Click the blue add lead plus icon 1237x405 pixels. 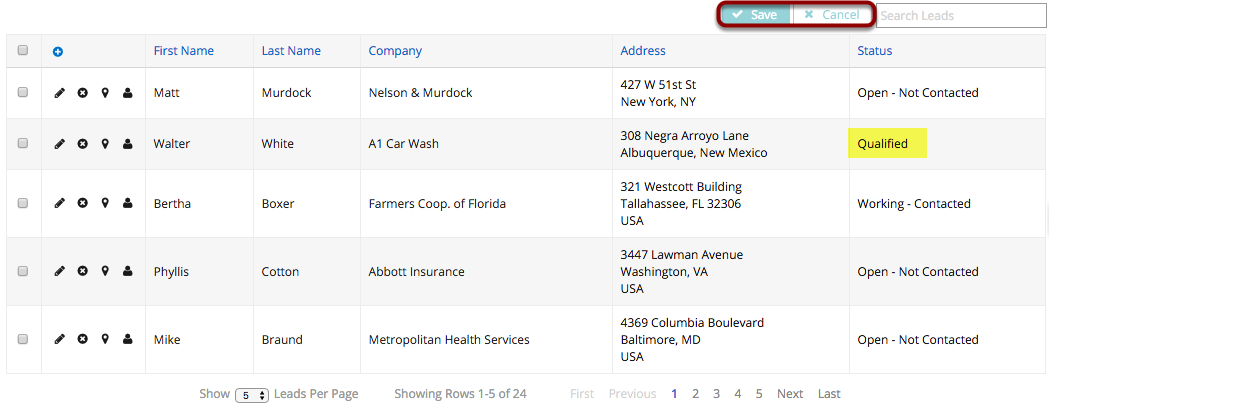coord(58,51)
